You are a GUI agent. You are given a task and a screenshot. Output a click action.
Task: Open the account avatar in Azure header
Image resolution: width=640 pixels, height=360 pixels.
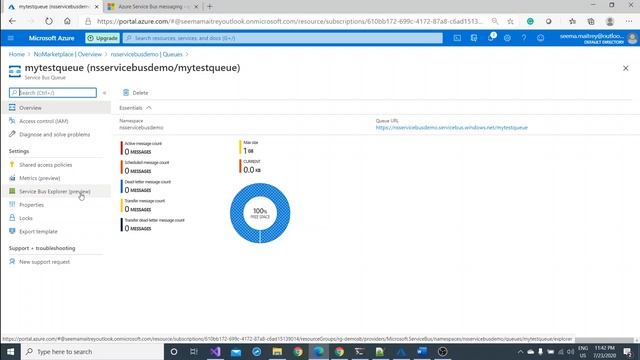click(632, 38)
